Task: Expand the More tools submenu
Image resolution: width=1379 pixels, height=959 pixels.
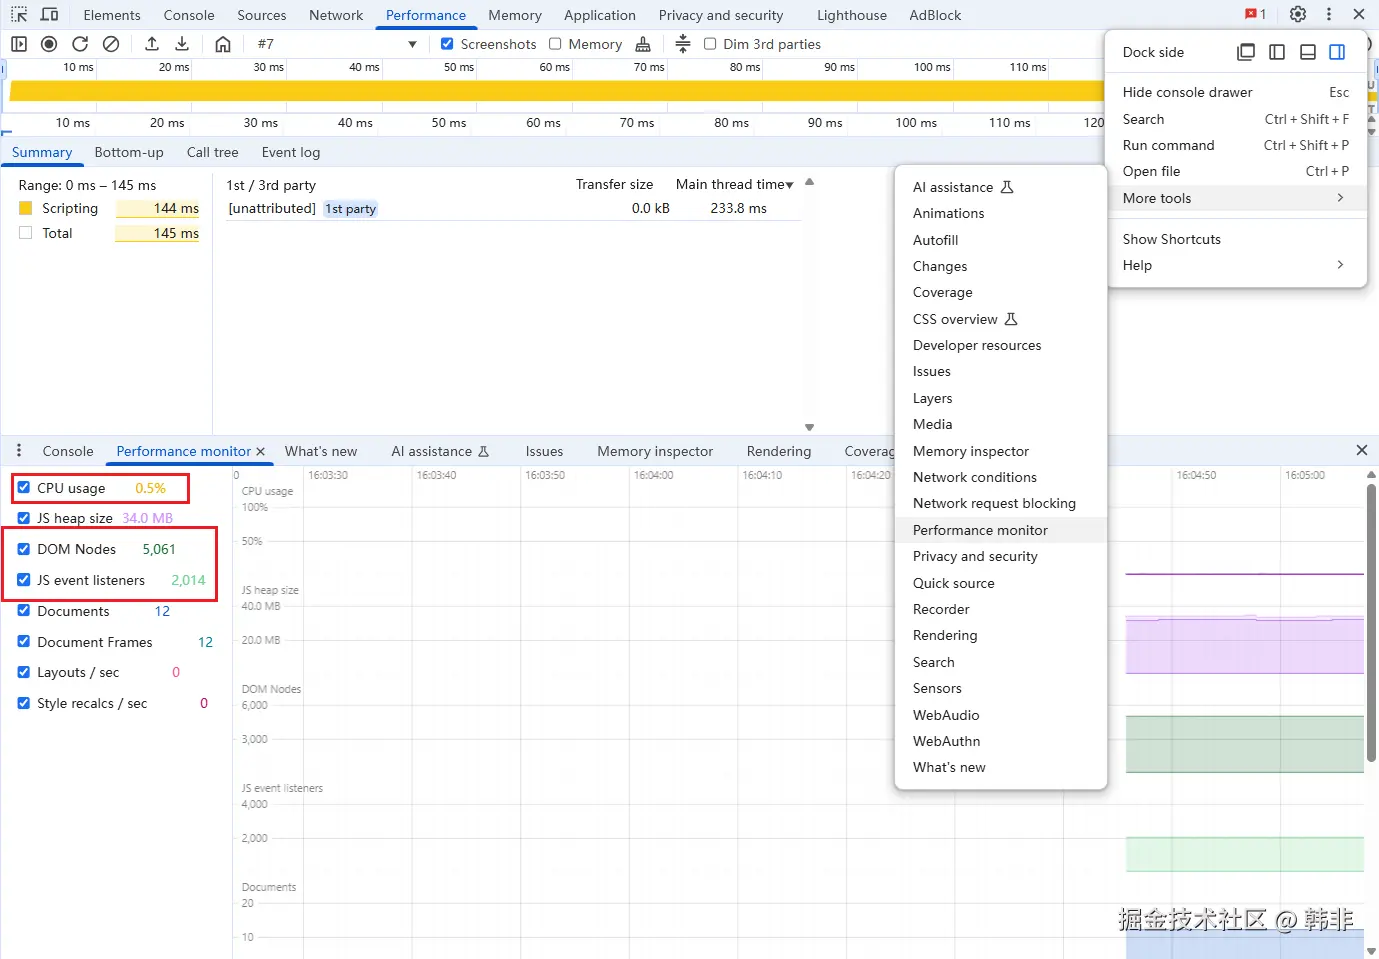Action: pos(1236,198)
